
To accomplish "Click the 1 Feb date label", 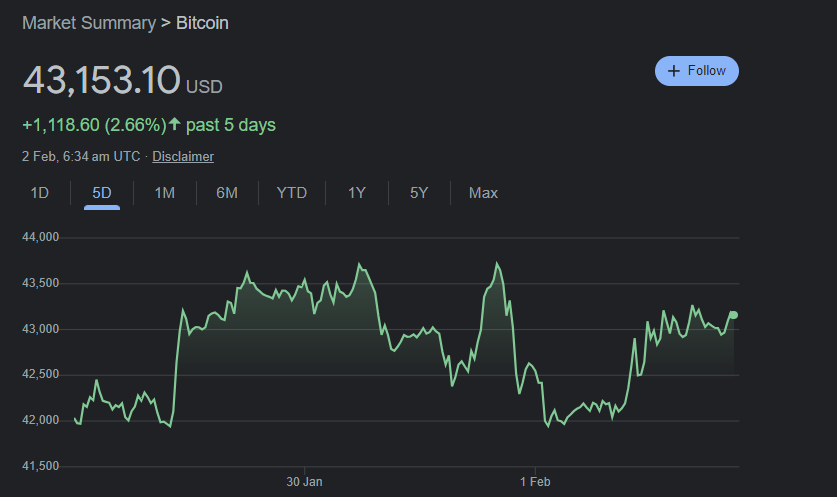I will click(x=535, y=481).
